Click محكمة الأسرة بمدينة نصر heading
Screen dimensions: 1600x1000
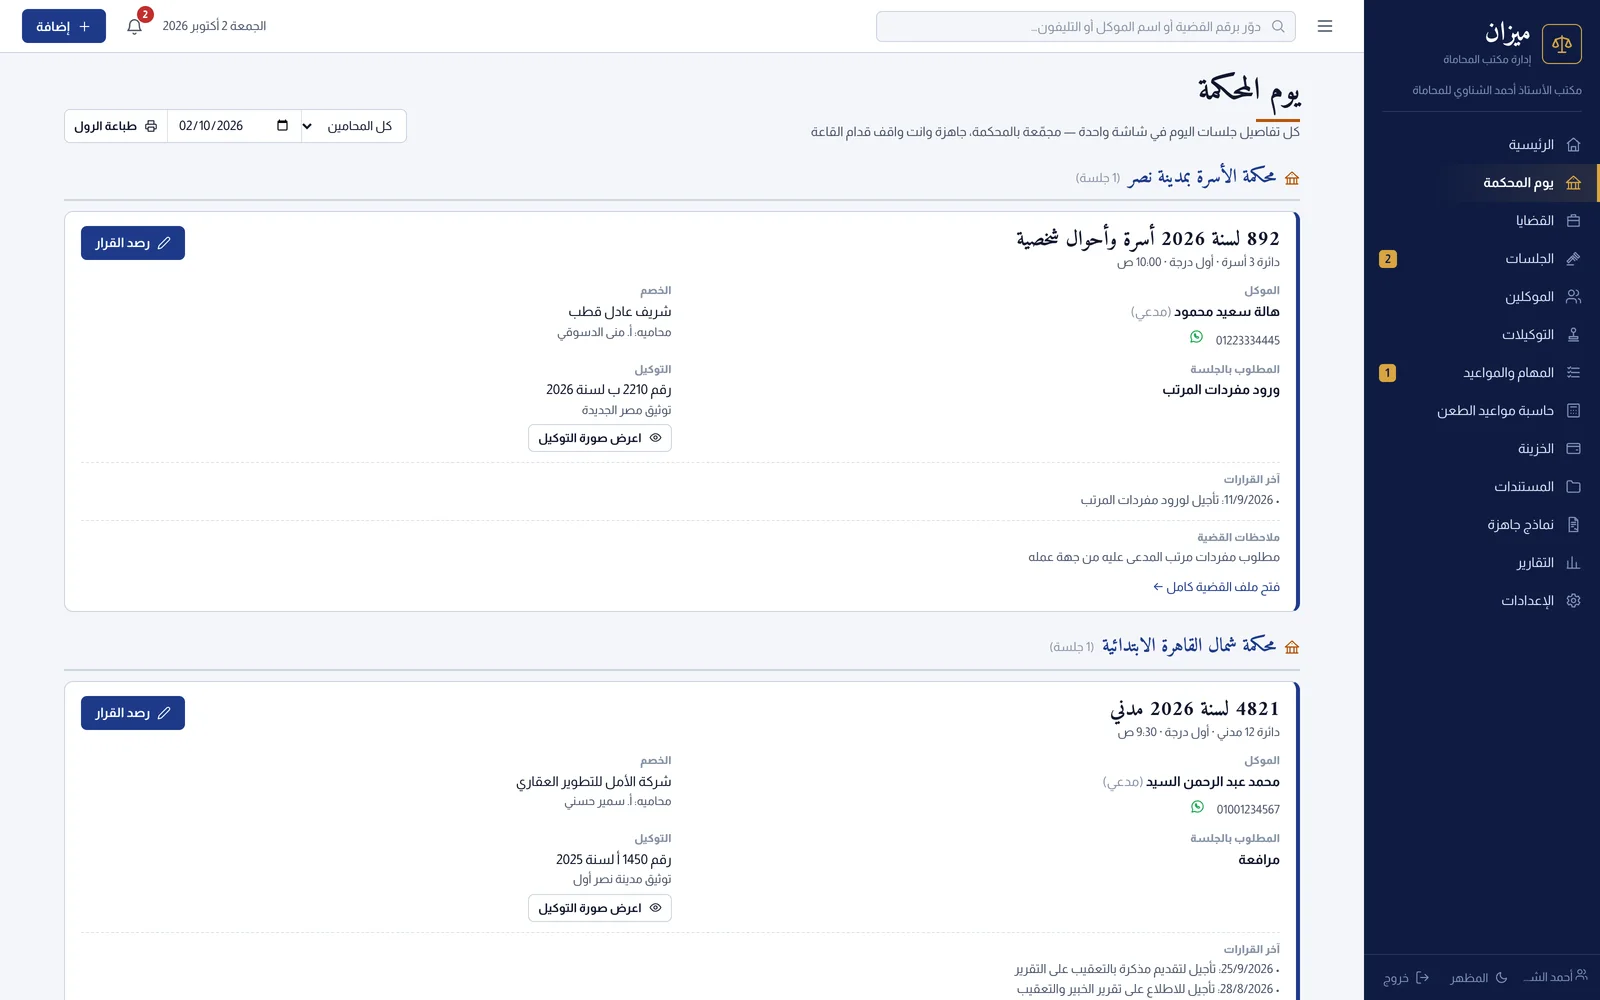(1201, 177)
